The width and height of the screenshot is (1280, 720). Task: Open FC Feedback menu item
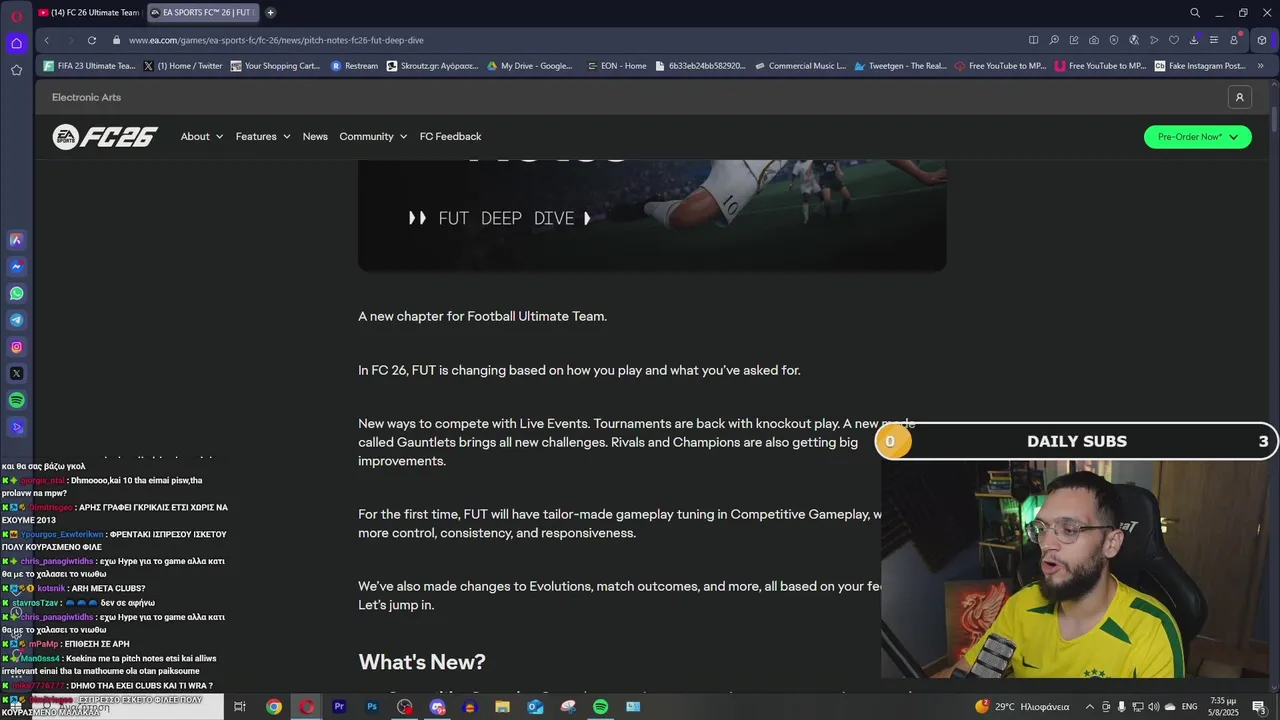pos(450,137)
